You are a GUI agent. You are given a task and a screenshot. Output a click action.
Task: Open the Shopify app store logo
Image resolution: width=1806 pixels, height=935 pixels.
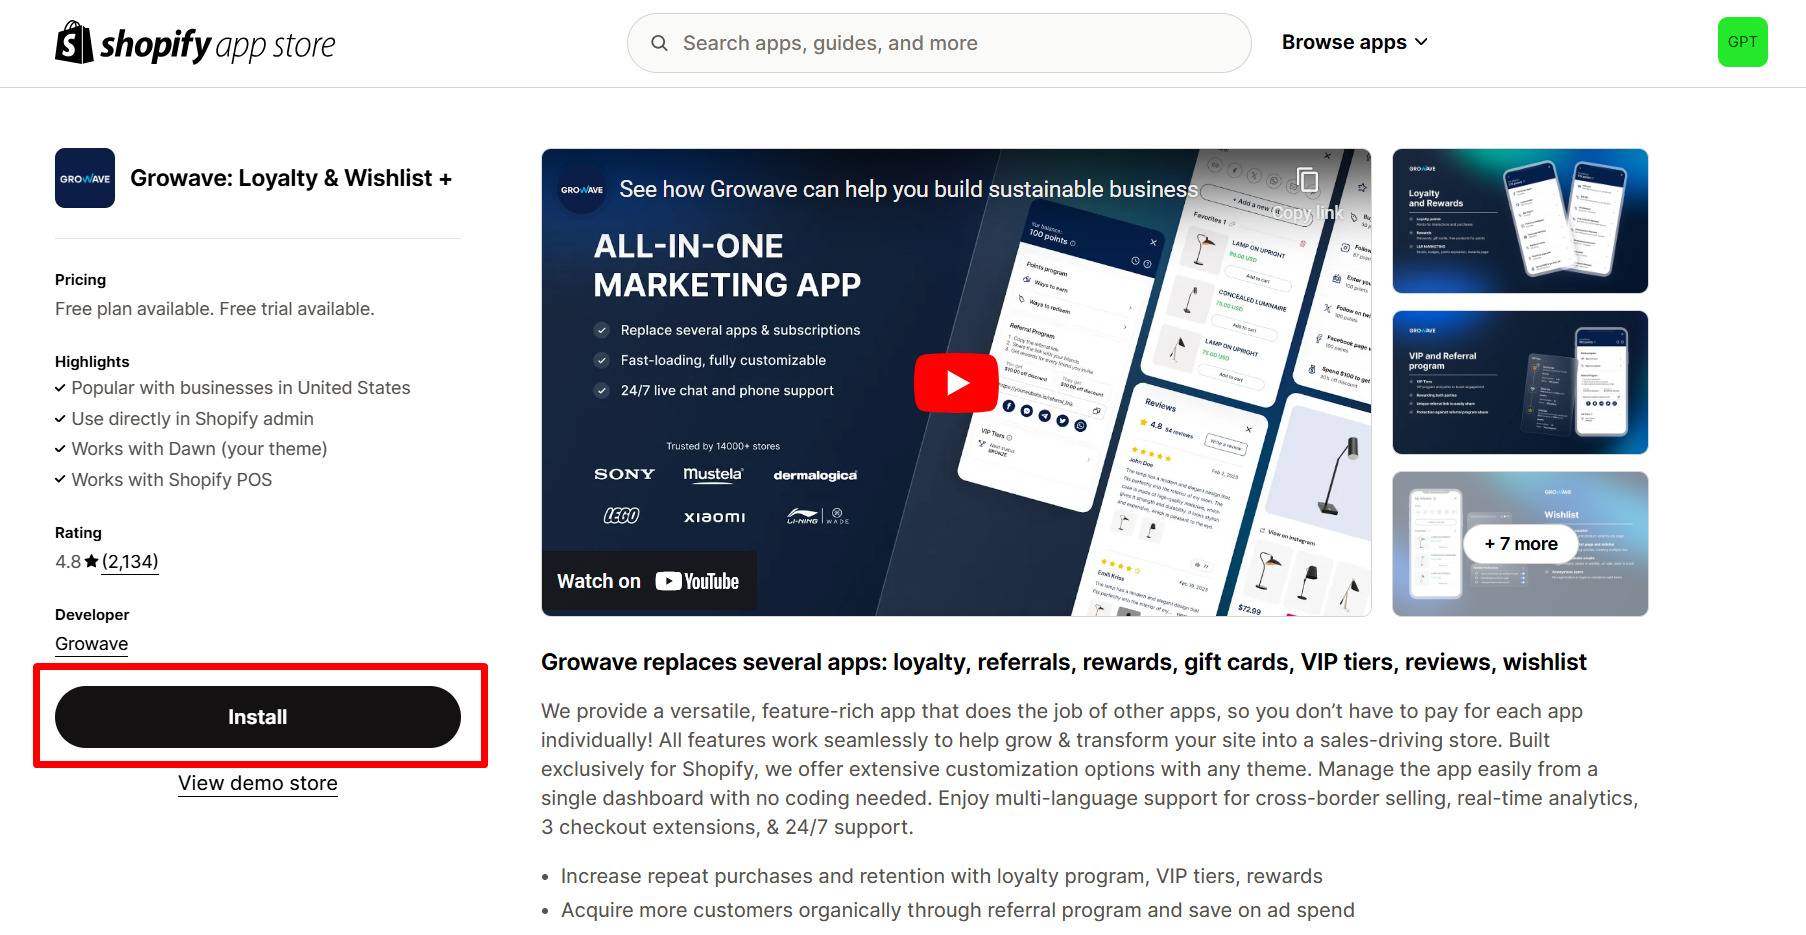point(195,43)
